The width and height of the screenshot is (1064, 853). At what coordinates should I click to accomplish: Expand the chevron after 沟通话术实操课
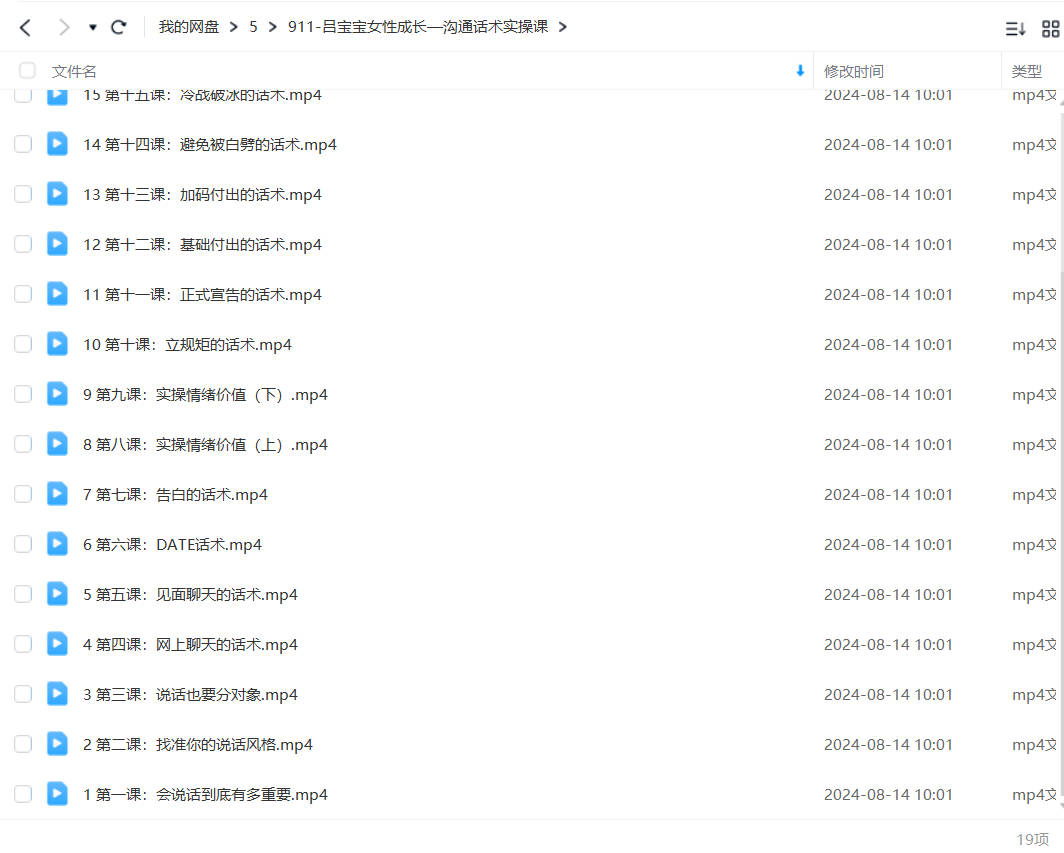click(563, 27)
